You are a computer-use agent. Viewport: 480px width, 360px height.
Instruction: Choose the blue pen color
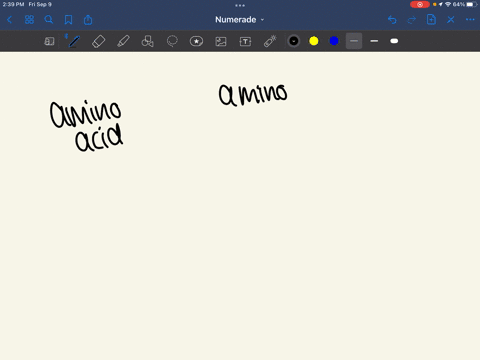[x=334, y=41]
